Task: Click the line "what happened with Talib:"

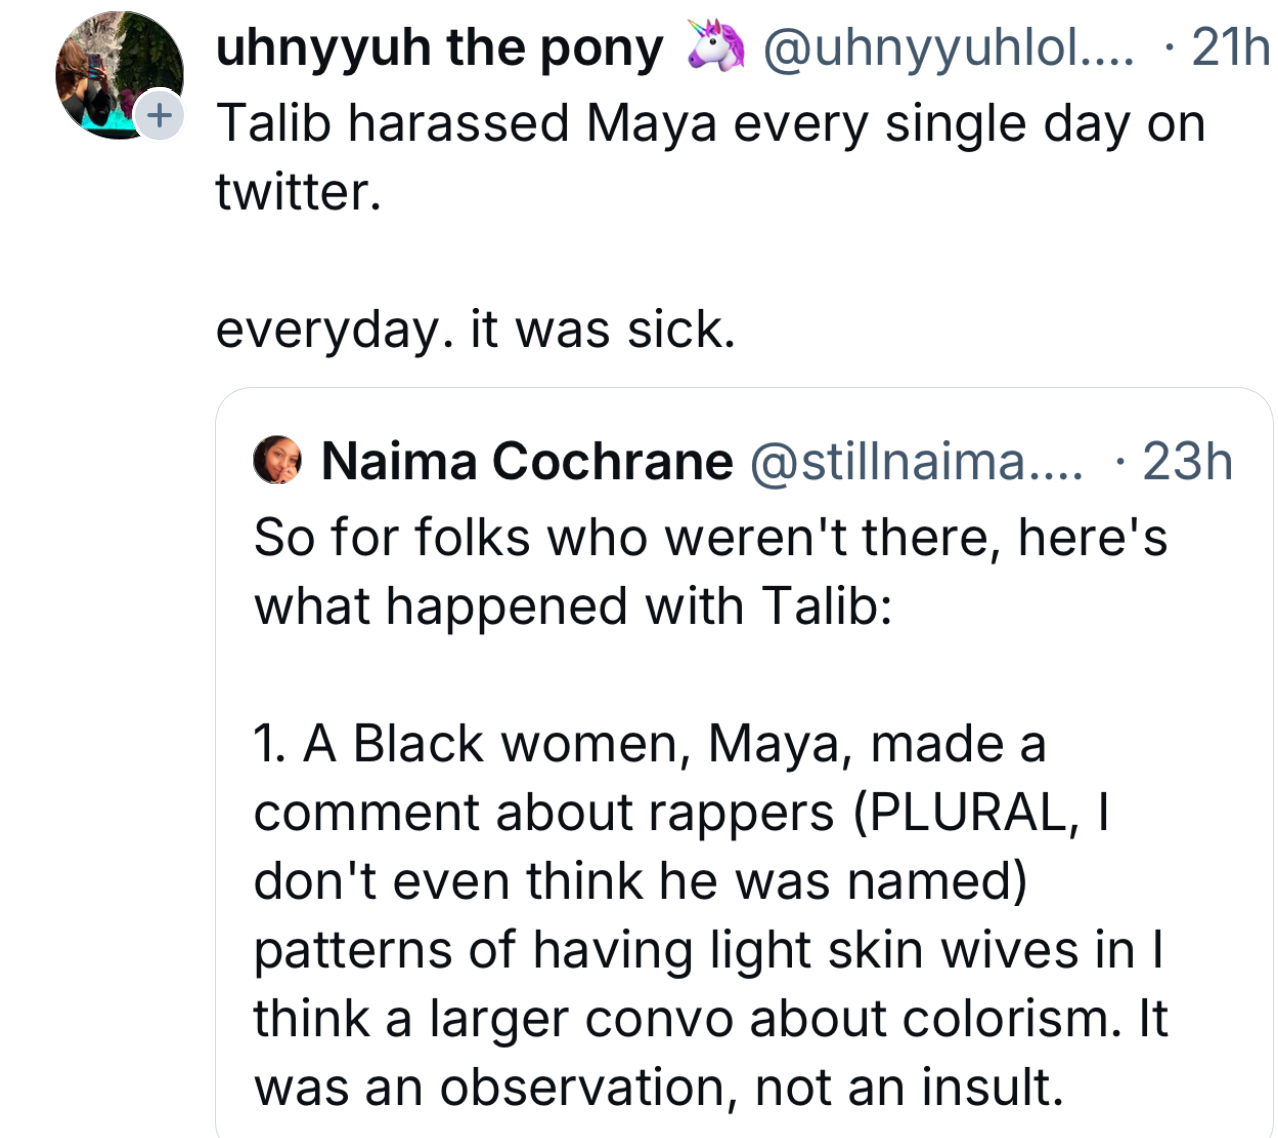Action: 572,606
